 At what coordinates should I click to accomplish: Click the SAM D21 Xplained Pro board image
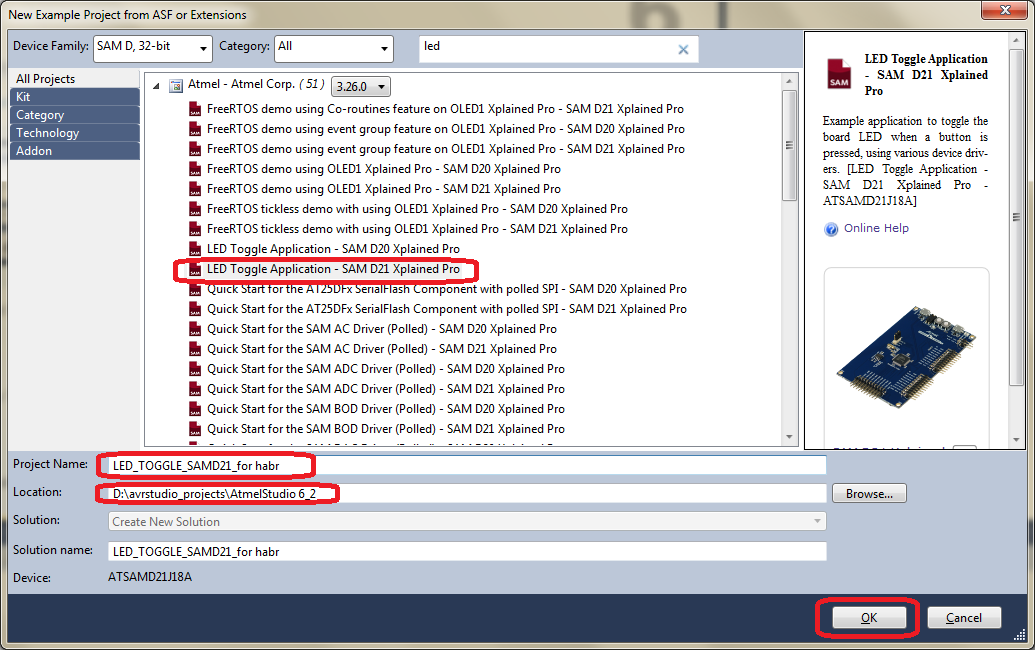coord(907,356)
